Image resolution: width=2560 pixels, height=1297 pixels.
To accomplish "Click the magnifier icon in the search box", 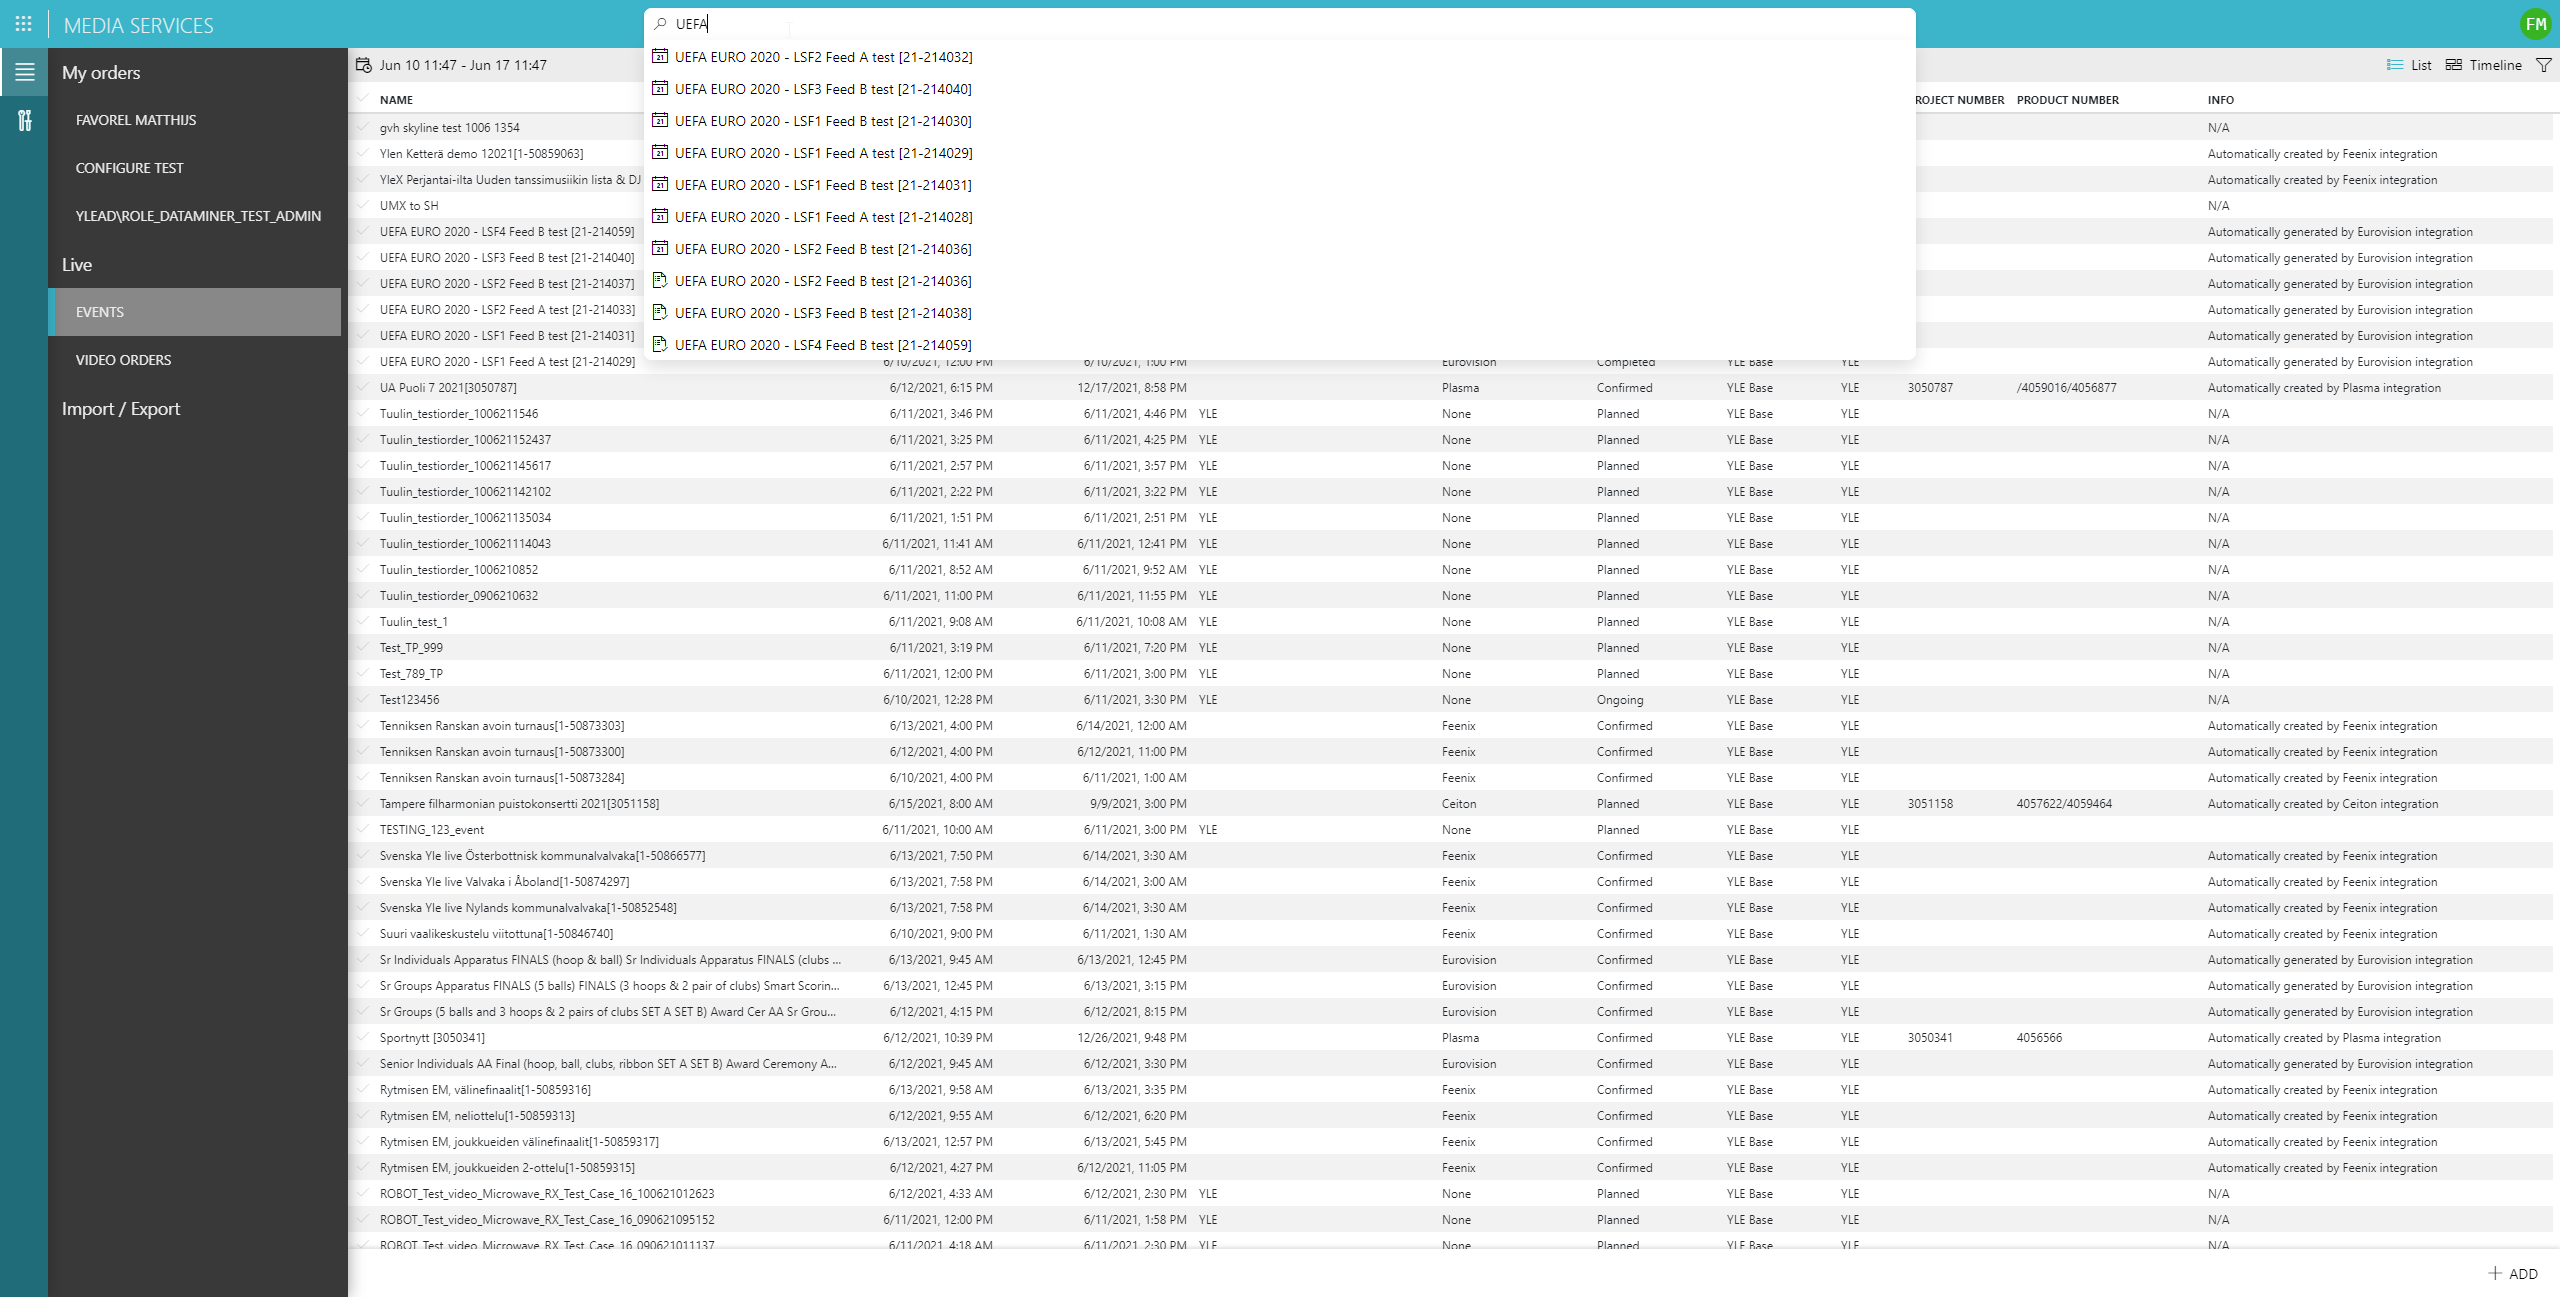I will (x=660, y=24).
